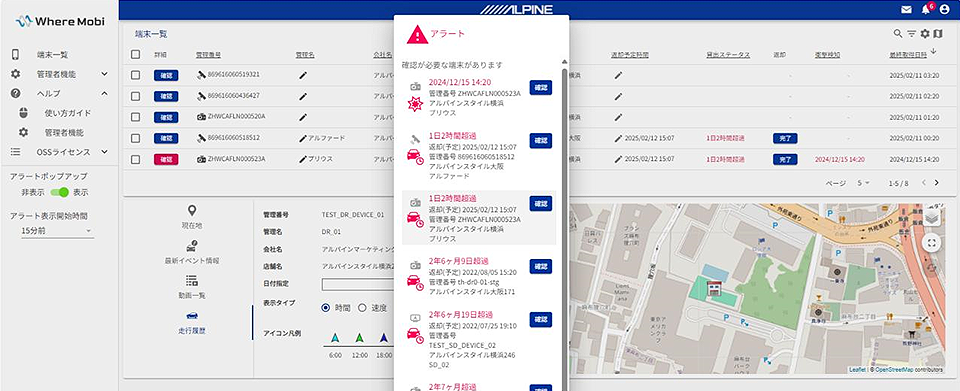The image size is (960, 391).
Task: Click 完了 in 2024/12/15 14:20 row
Action: pos(785,159)
